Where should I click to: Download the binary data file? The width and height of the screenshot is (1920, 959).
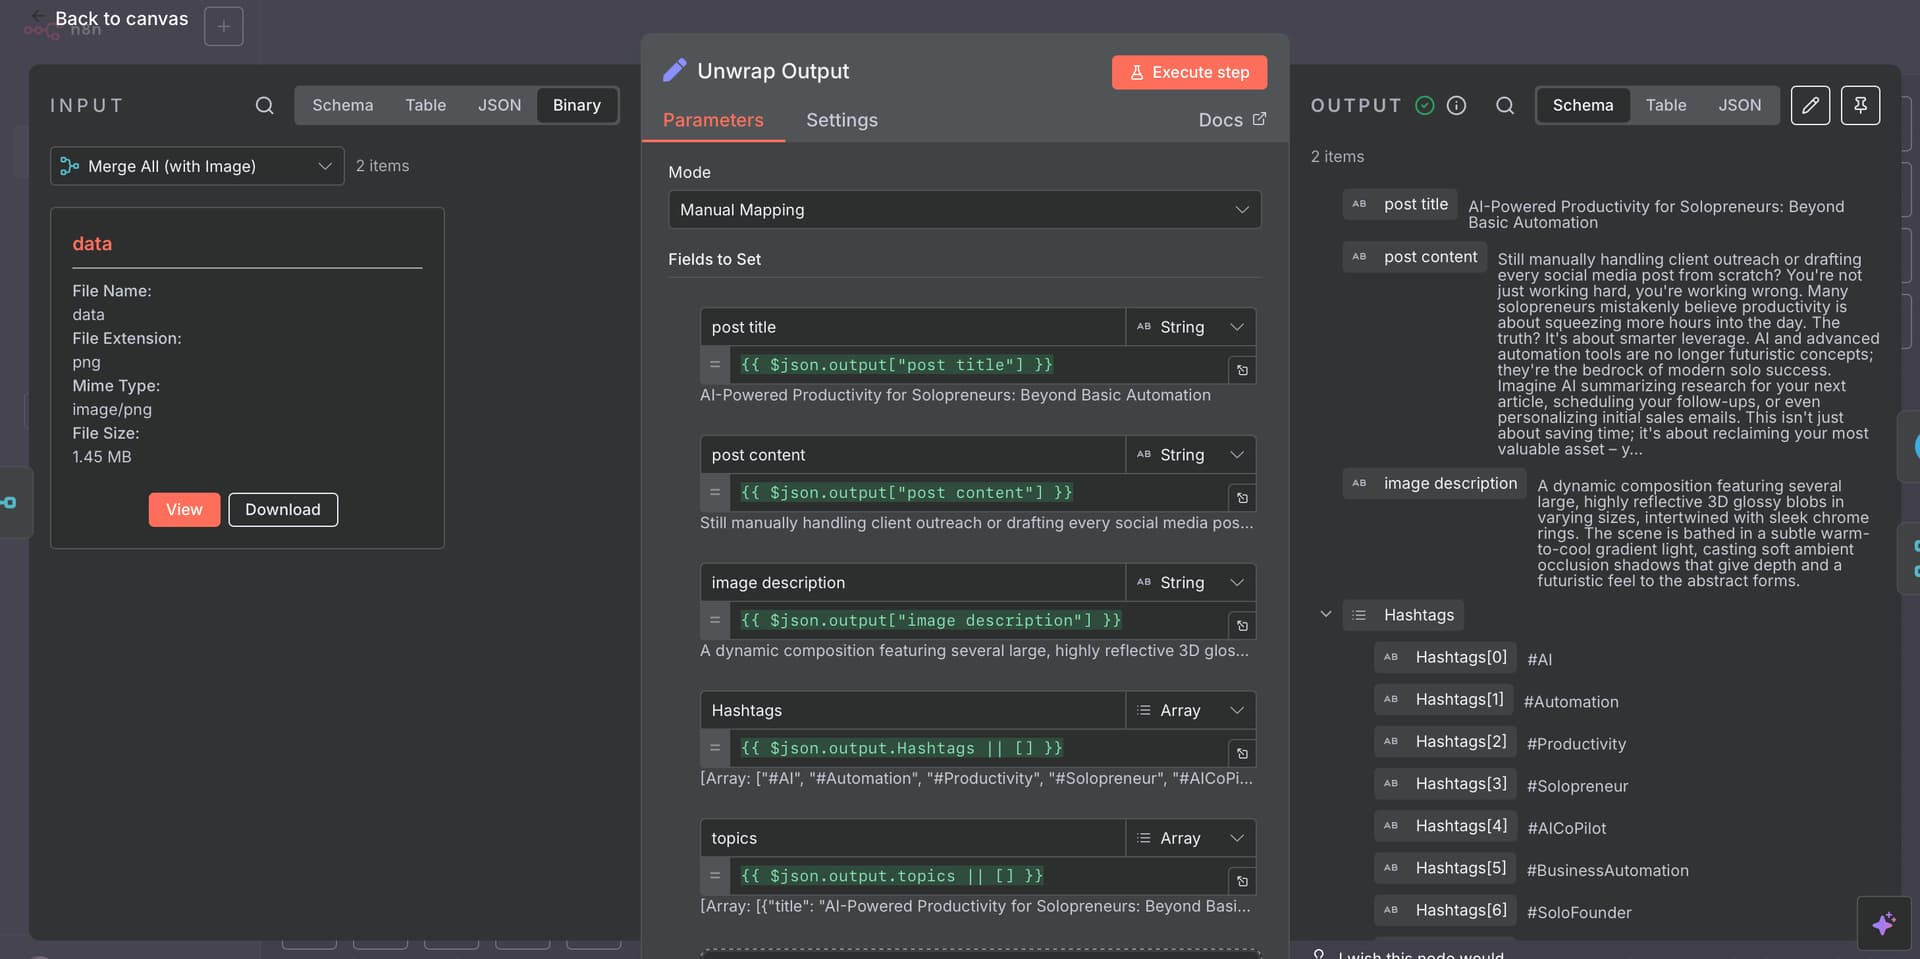pyautogui.click(x=283, y=510)
